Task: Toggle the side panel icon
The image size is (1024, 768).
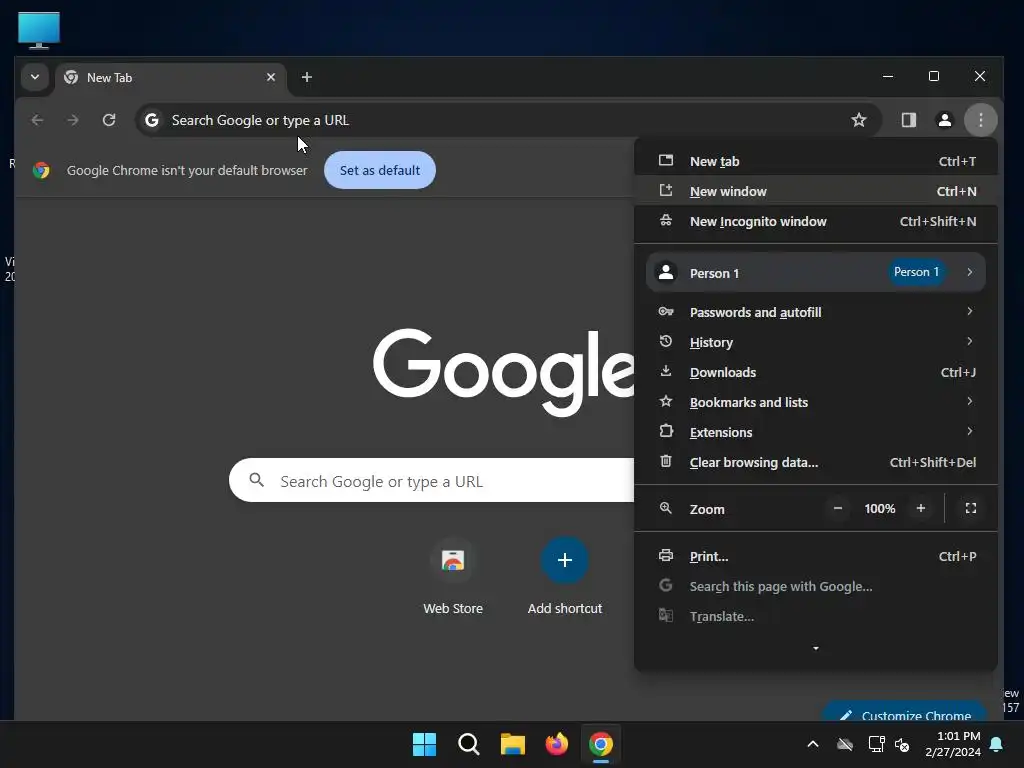Action: coord(908,120)
